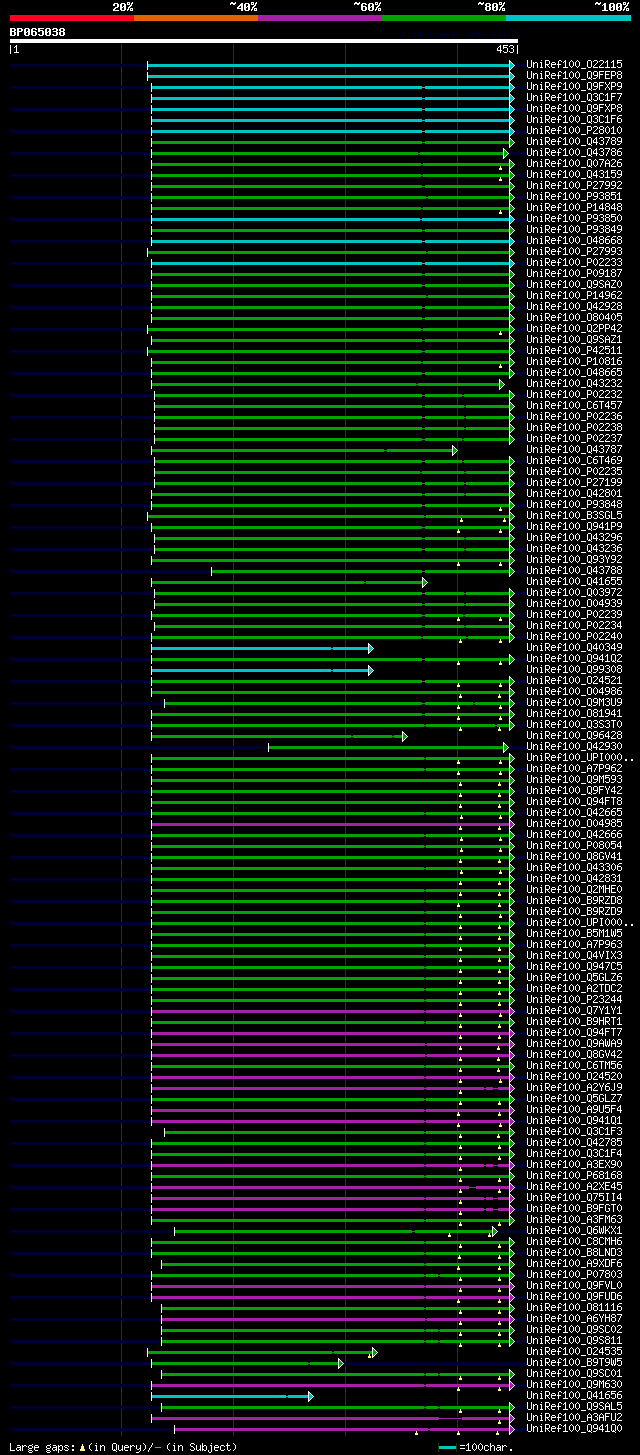Click the UniRef100_P14848 label
640x1455 pixels.
[574, 208]
